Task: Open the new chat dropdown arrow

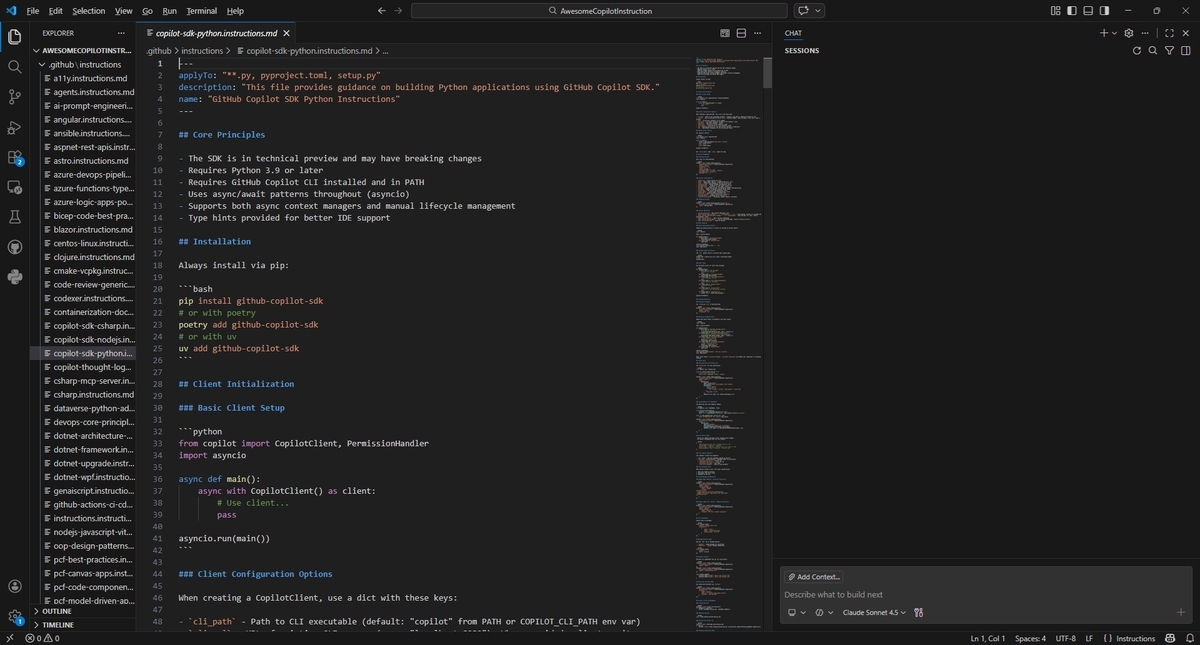Action: 1115,33
